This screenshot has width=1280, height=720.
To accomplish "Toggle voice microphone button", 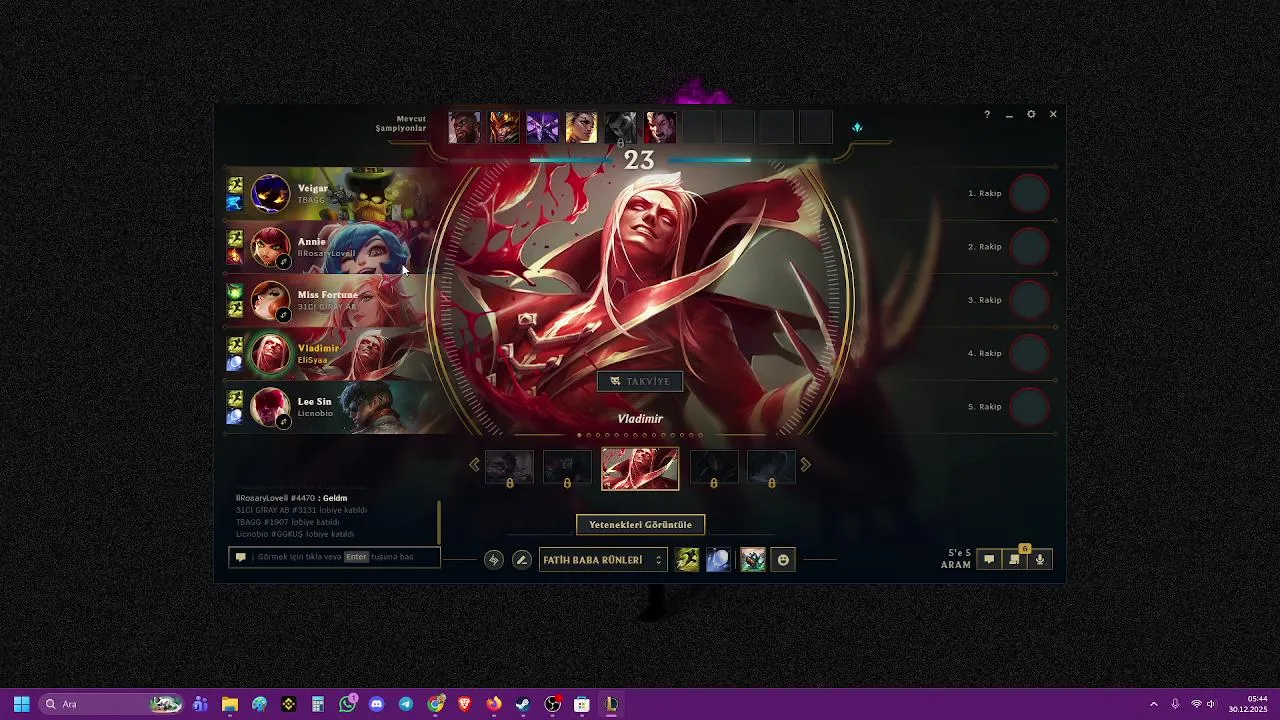I will [1040, 560].
